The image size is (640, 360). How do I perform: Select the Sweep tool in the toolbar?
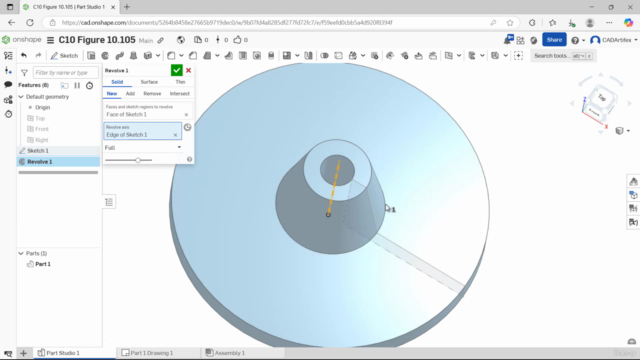coord(119,56)
